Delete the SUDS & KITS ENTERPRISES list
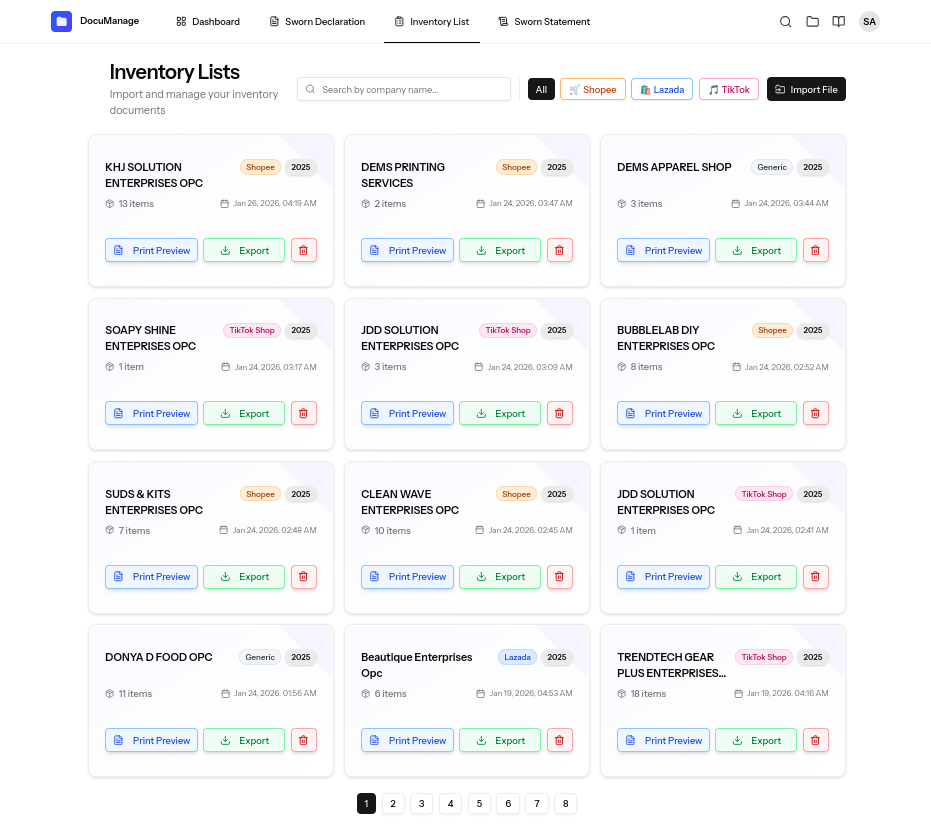Image resolution: width=931 pixels, height=825 pixels. 303,577
